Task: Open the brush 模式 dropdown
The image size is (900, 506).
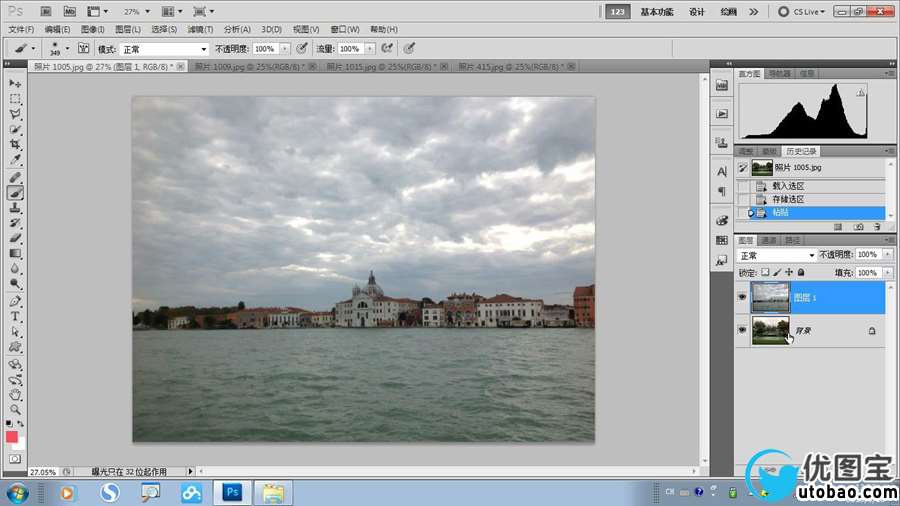Action: [x=164, y=49]
